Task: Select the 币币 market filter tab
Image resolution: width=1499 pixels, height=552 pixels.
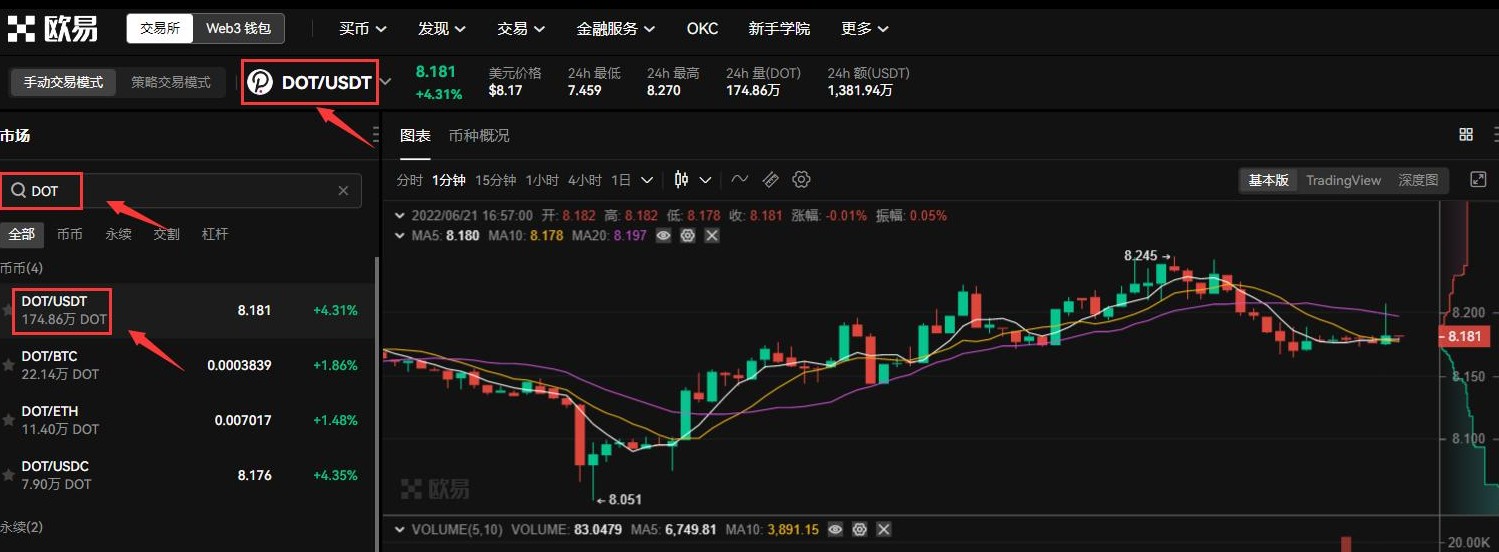Action: tap(70, 234)
